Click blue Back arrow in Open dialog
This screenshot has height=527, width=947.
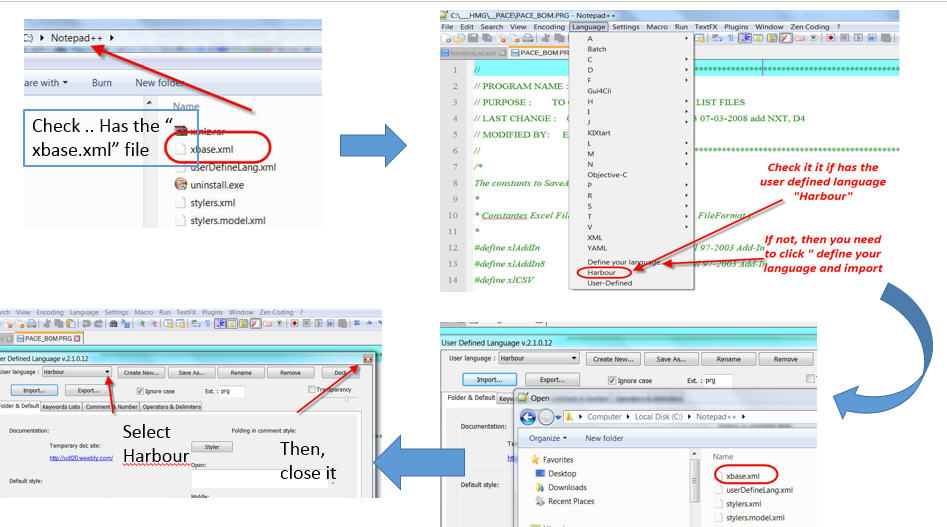[x=528, y=417]
